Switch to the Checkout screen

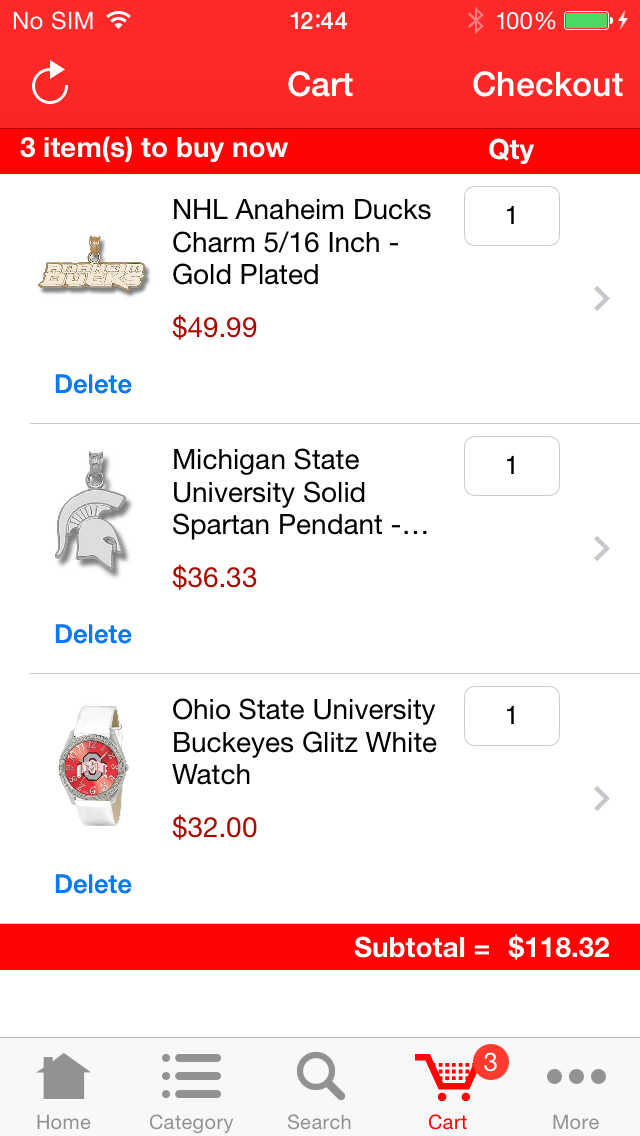coord(547,85)
